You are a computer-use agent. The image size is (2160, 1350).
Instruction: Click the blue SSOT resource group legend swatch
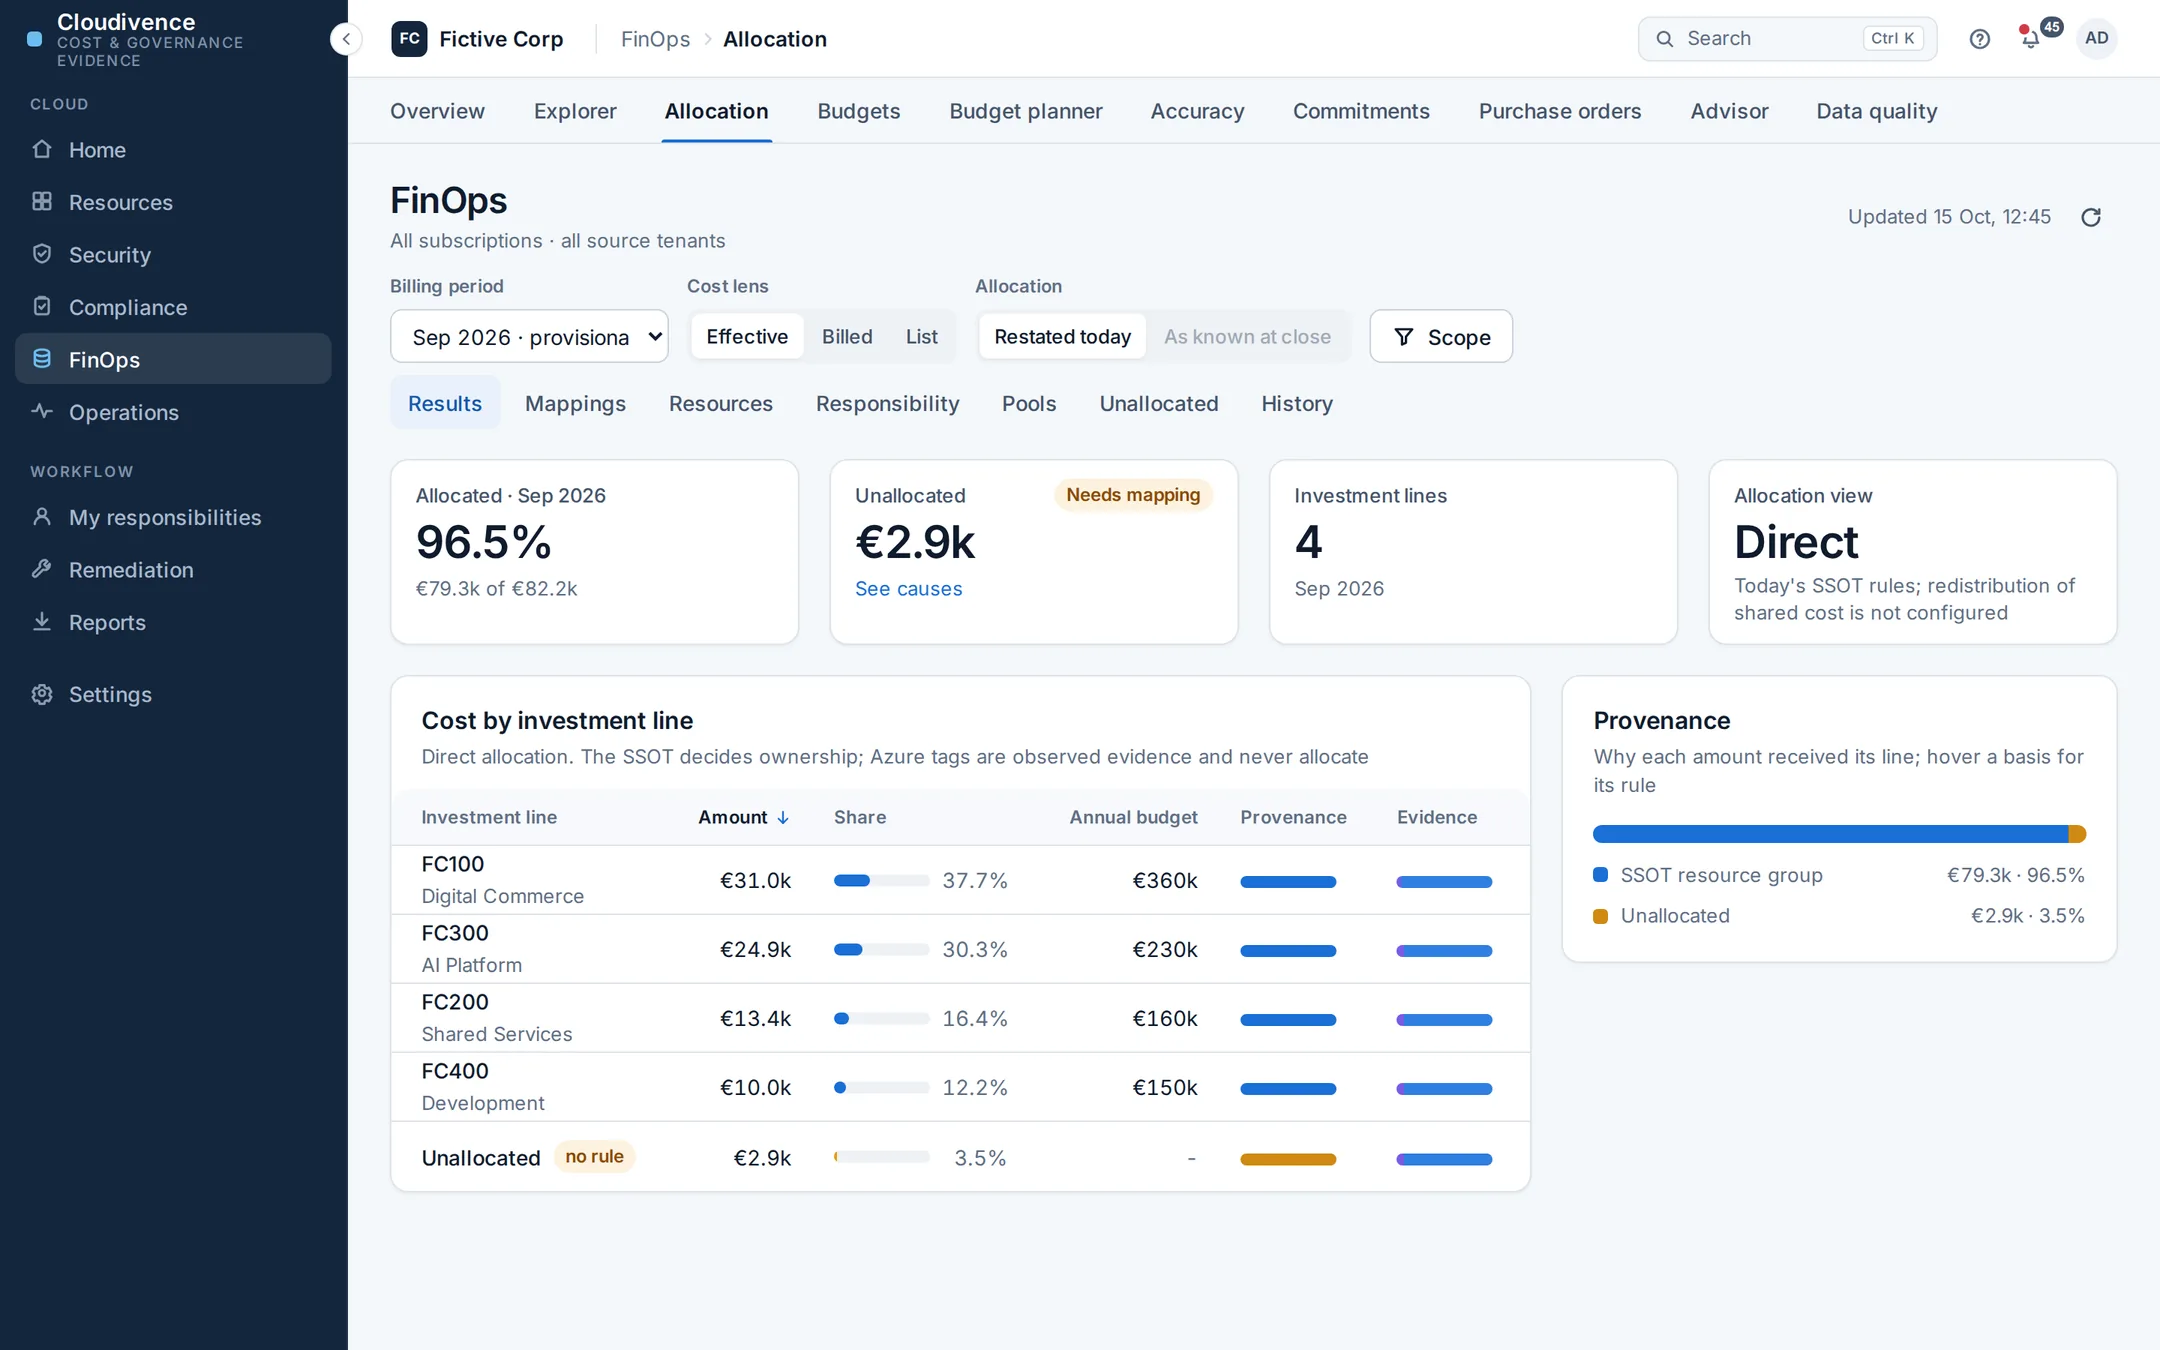point(1600,875)
